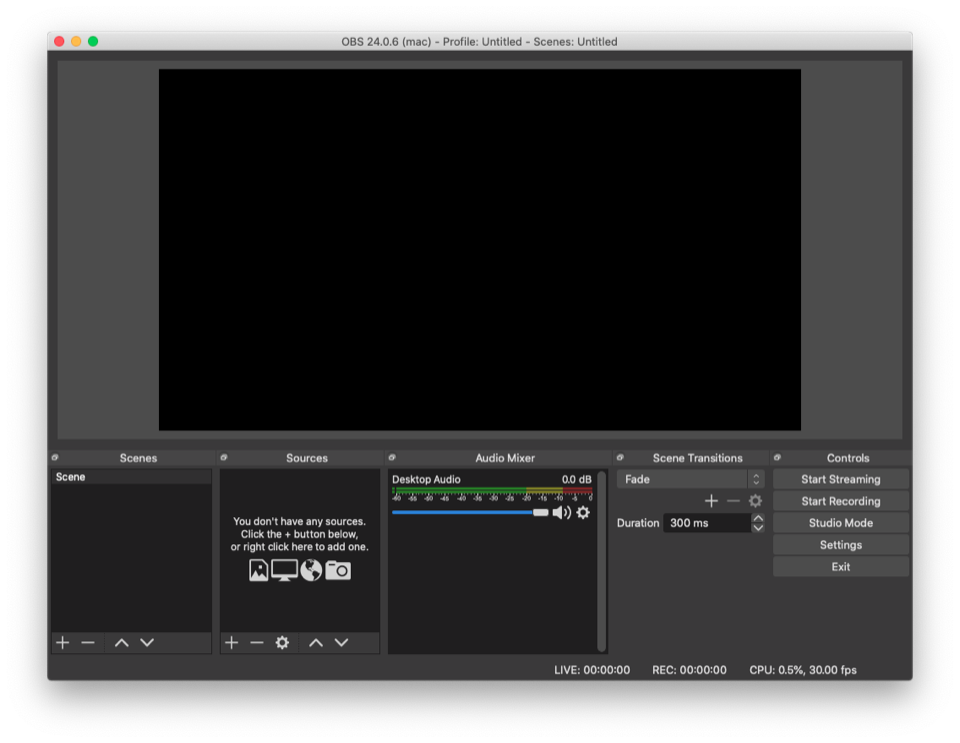Open the Fade transition dropdown

tap(689, 479)
